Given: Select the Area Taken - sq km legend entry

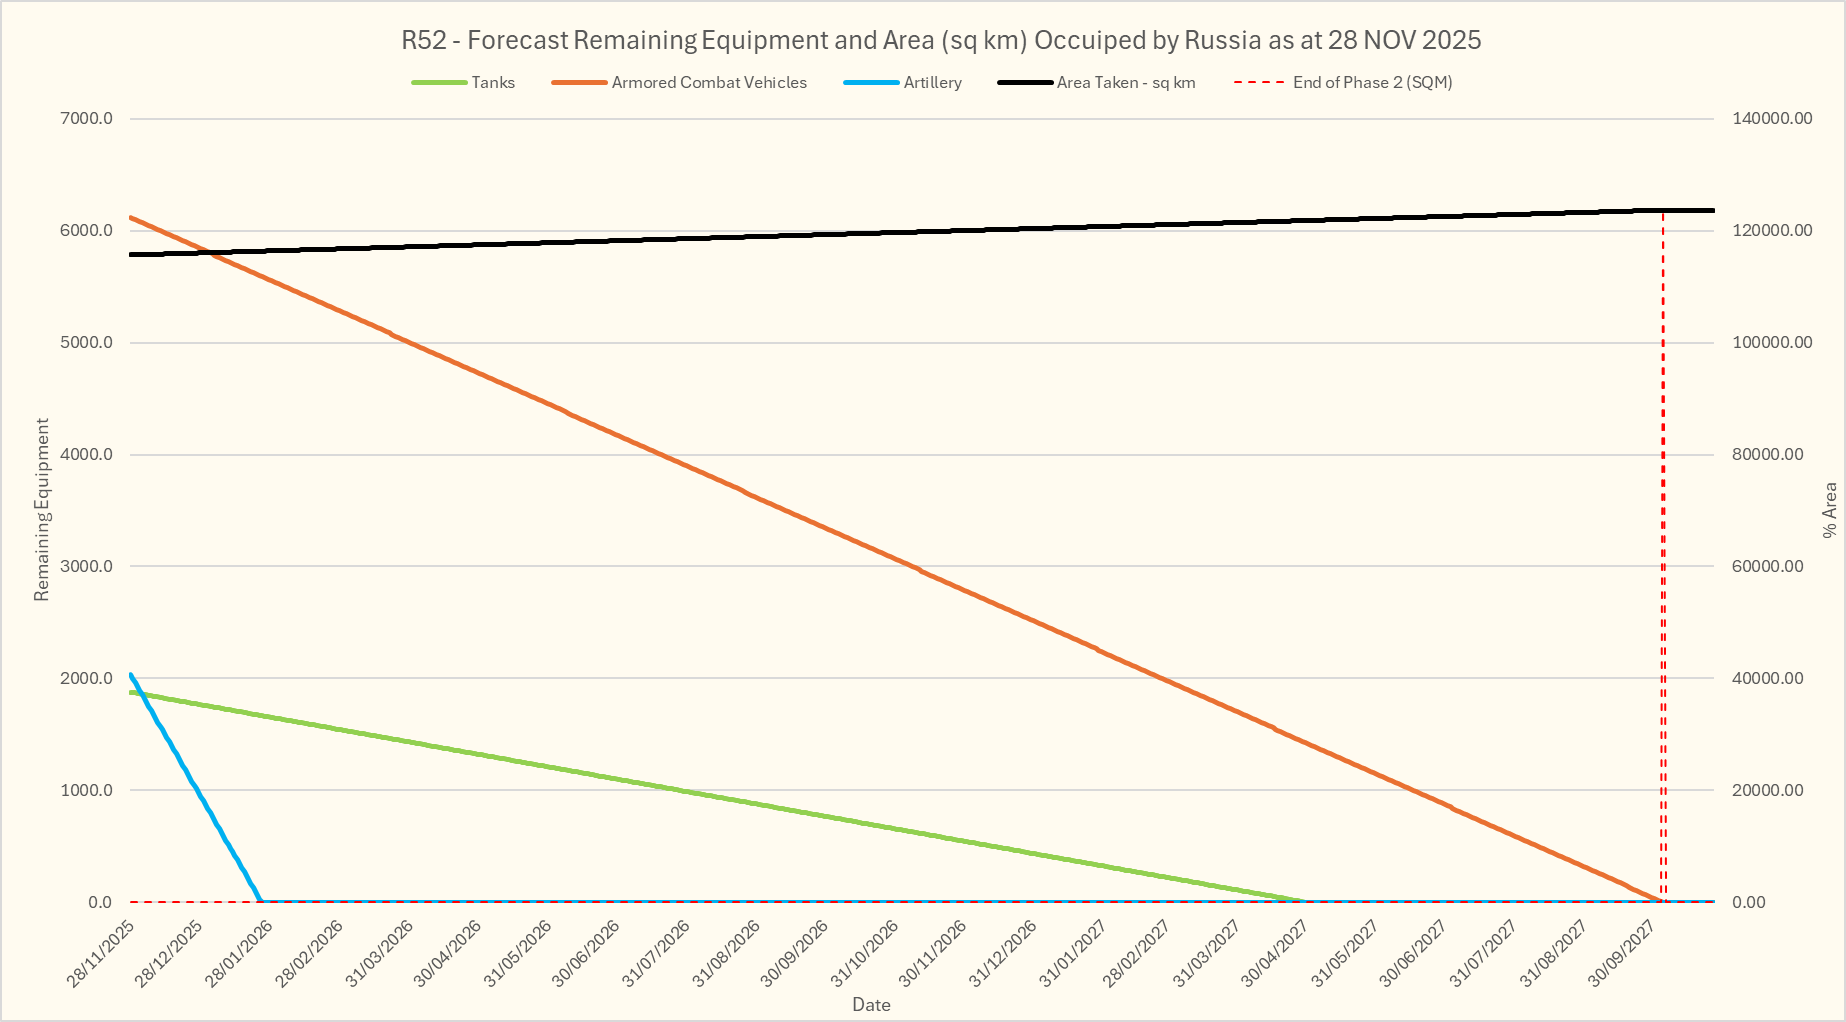Looking at the screenshot, I should click(1126, 83).
